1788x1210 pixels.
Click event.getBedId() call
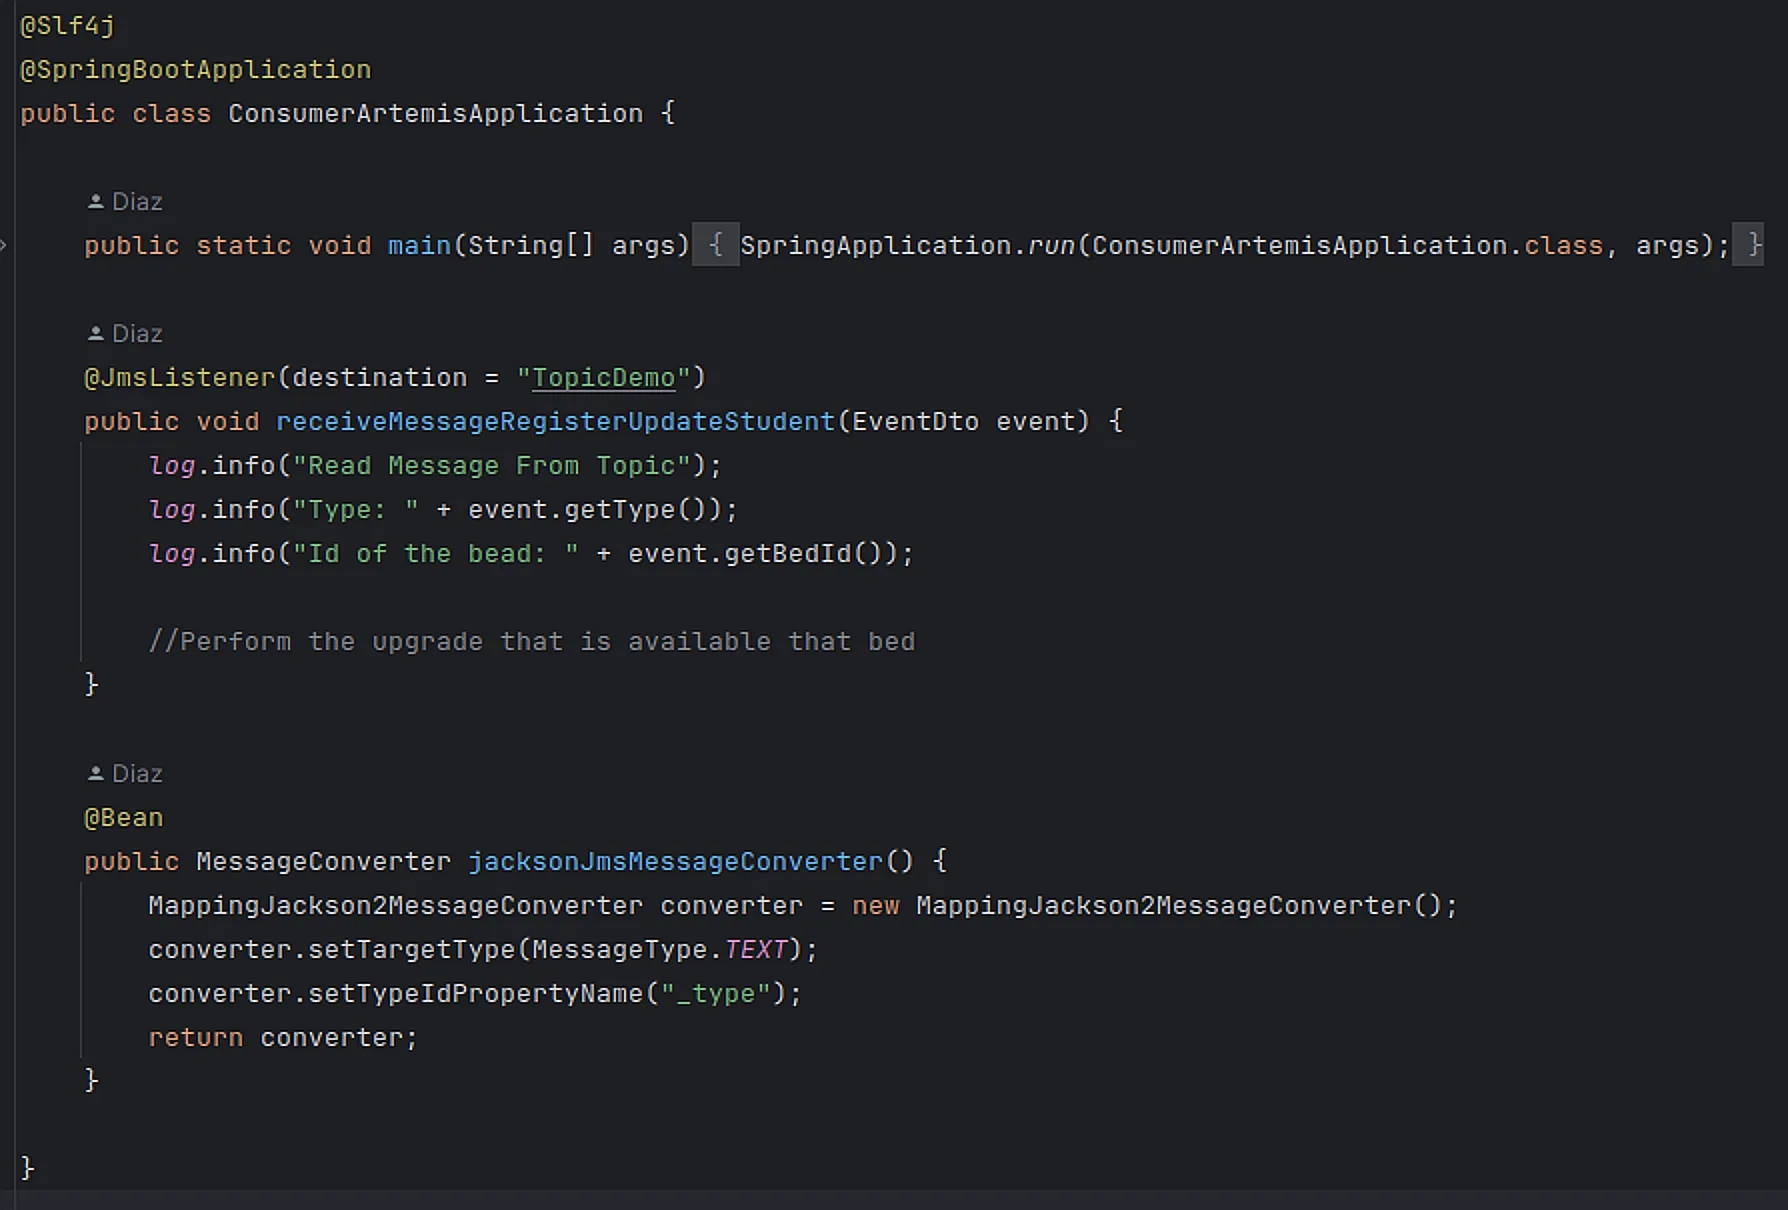point(764,554)
